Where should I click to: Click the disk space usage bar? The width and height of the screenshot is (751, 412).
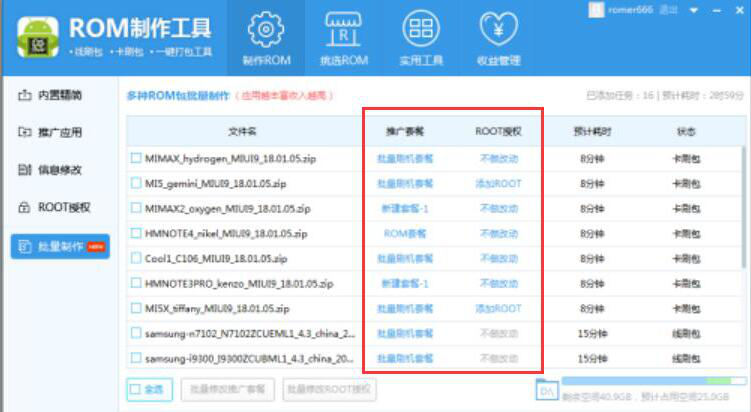pos(654,381)
